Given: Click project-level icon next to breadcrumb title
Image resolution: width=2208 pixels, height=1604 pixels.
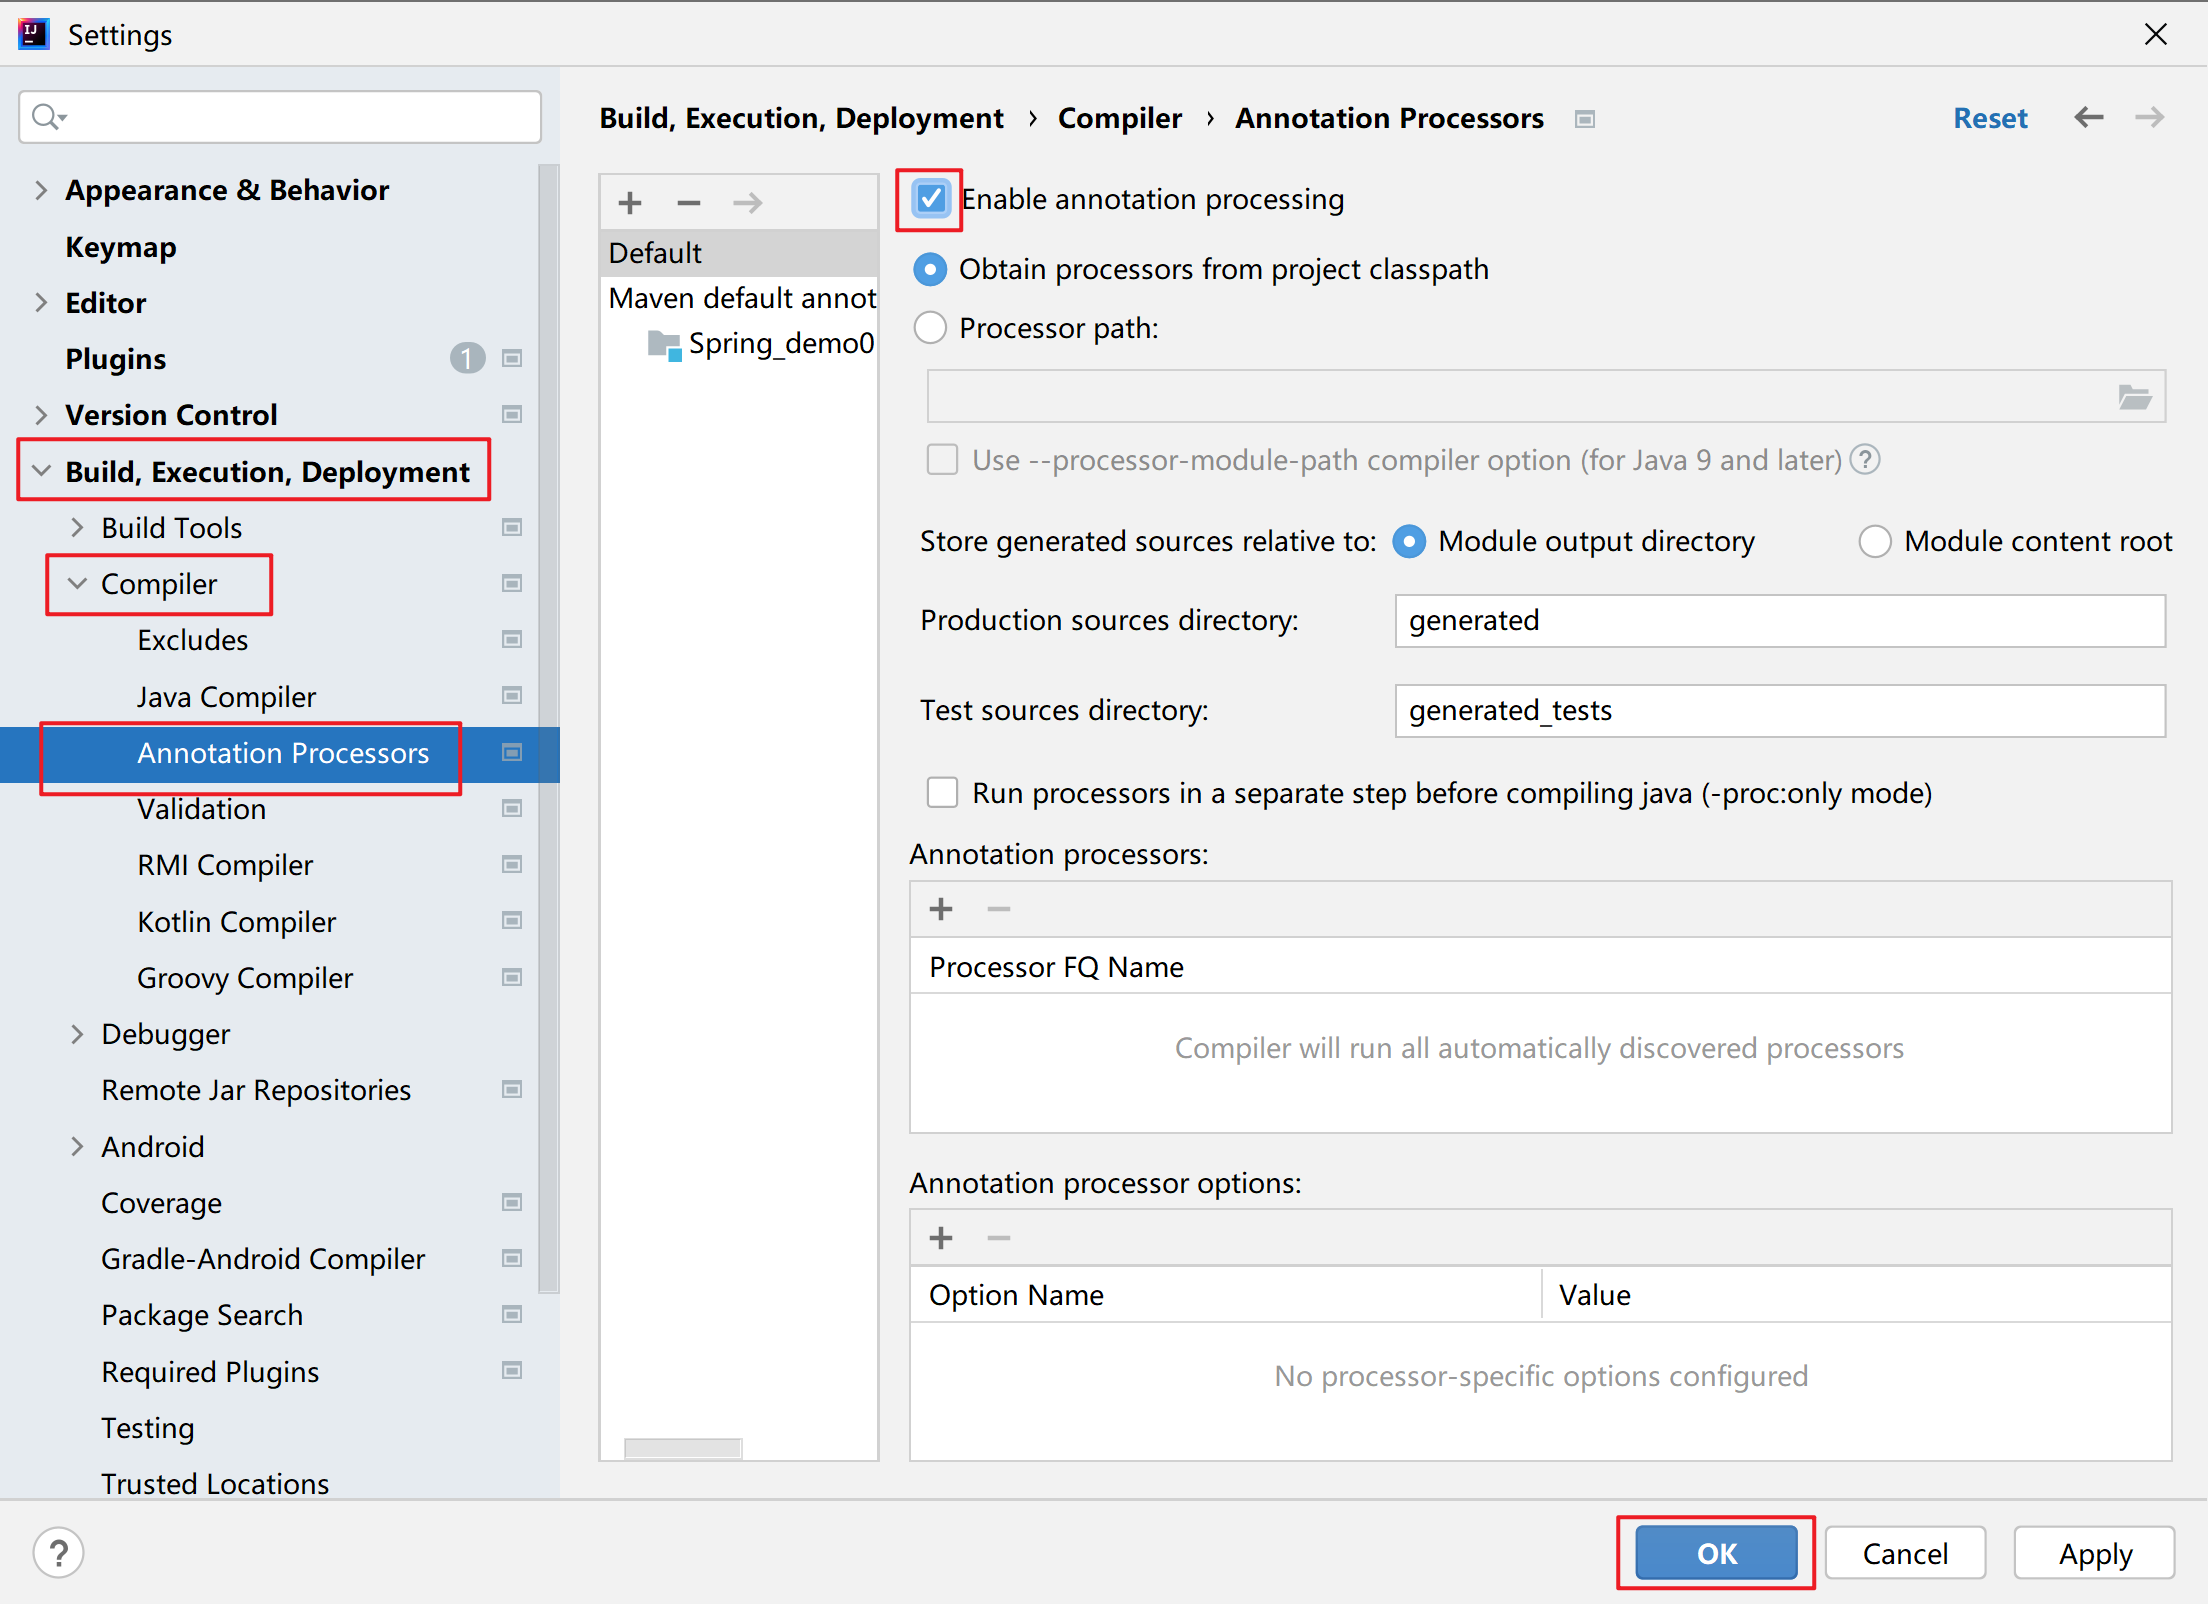Looking at the screenshot, I should click(x=1585, y=119).
